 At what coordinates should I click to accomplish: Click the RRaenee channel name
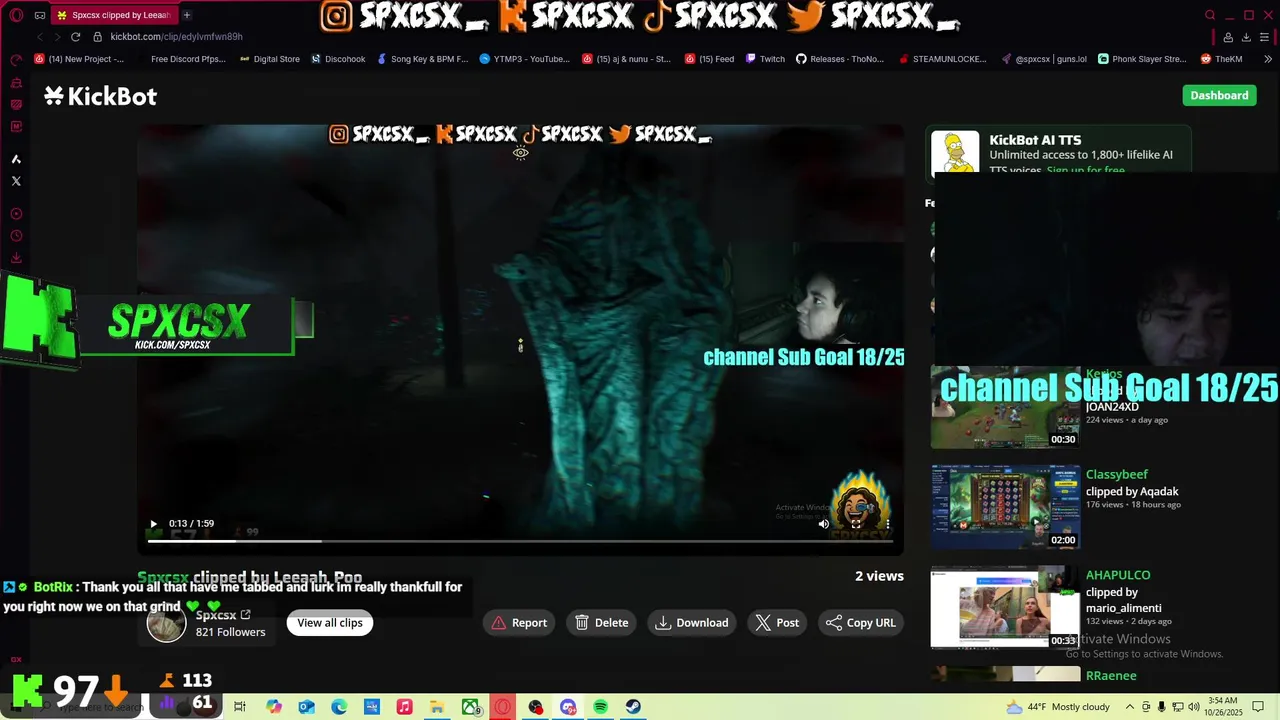[x=1111, y=676]
